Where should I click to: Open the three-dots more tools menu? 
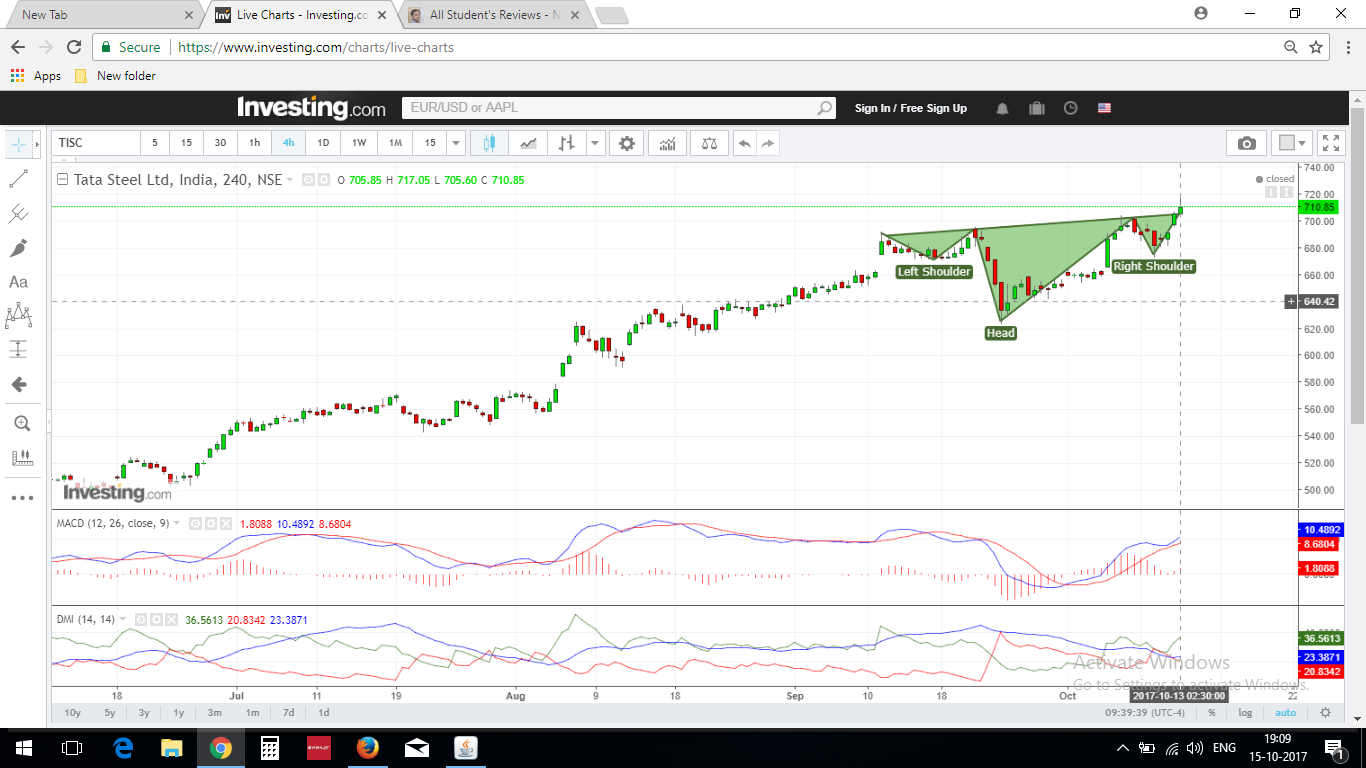(21, 497)
